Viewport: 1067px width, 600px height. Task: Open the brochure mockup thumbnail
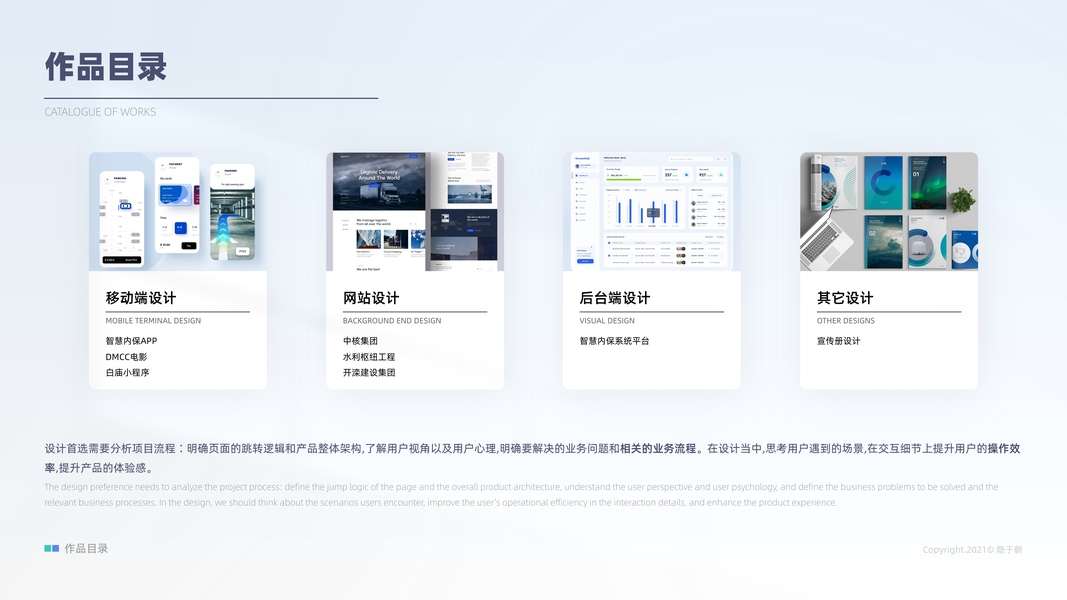tap(889, 212)
